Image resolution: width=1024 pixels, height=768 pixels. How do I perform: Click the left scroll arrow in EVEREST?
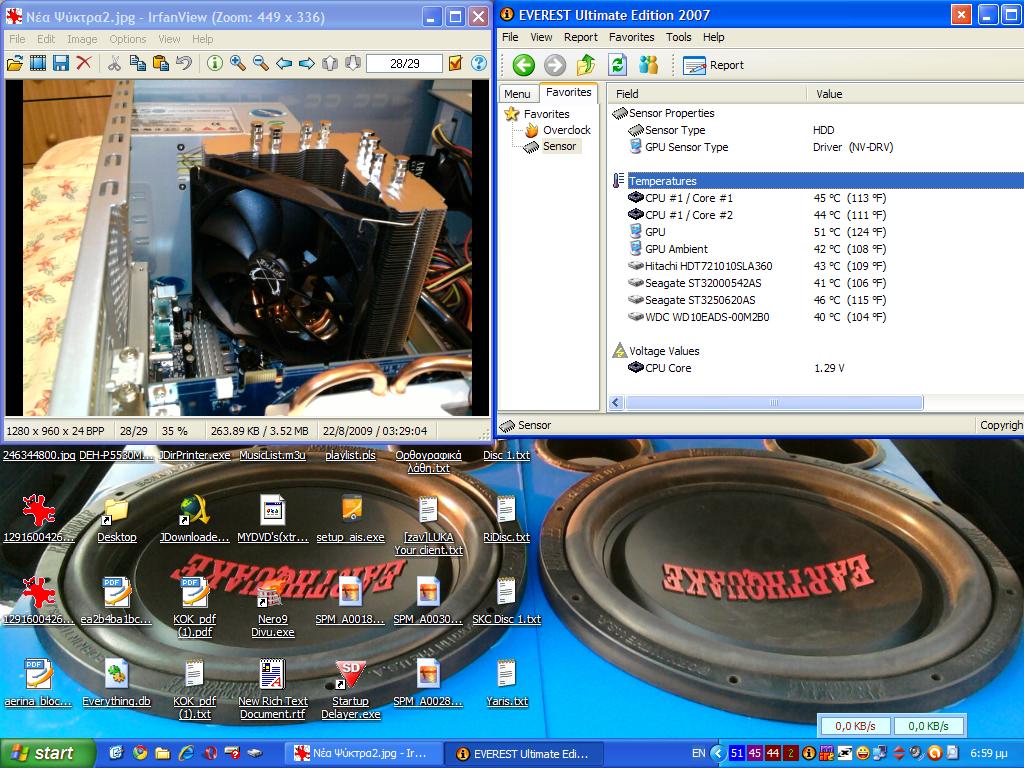point(616,402)
